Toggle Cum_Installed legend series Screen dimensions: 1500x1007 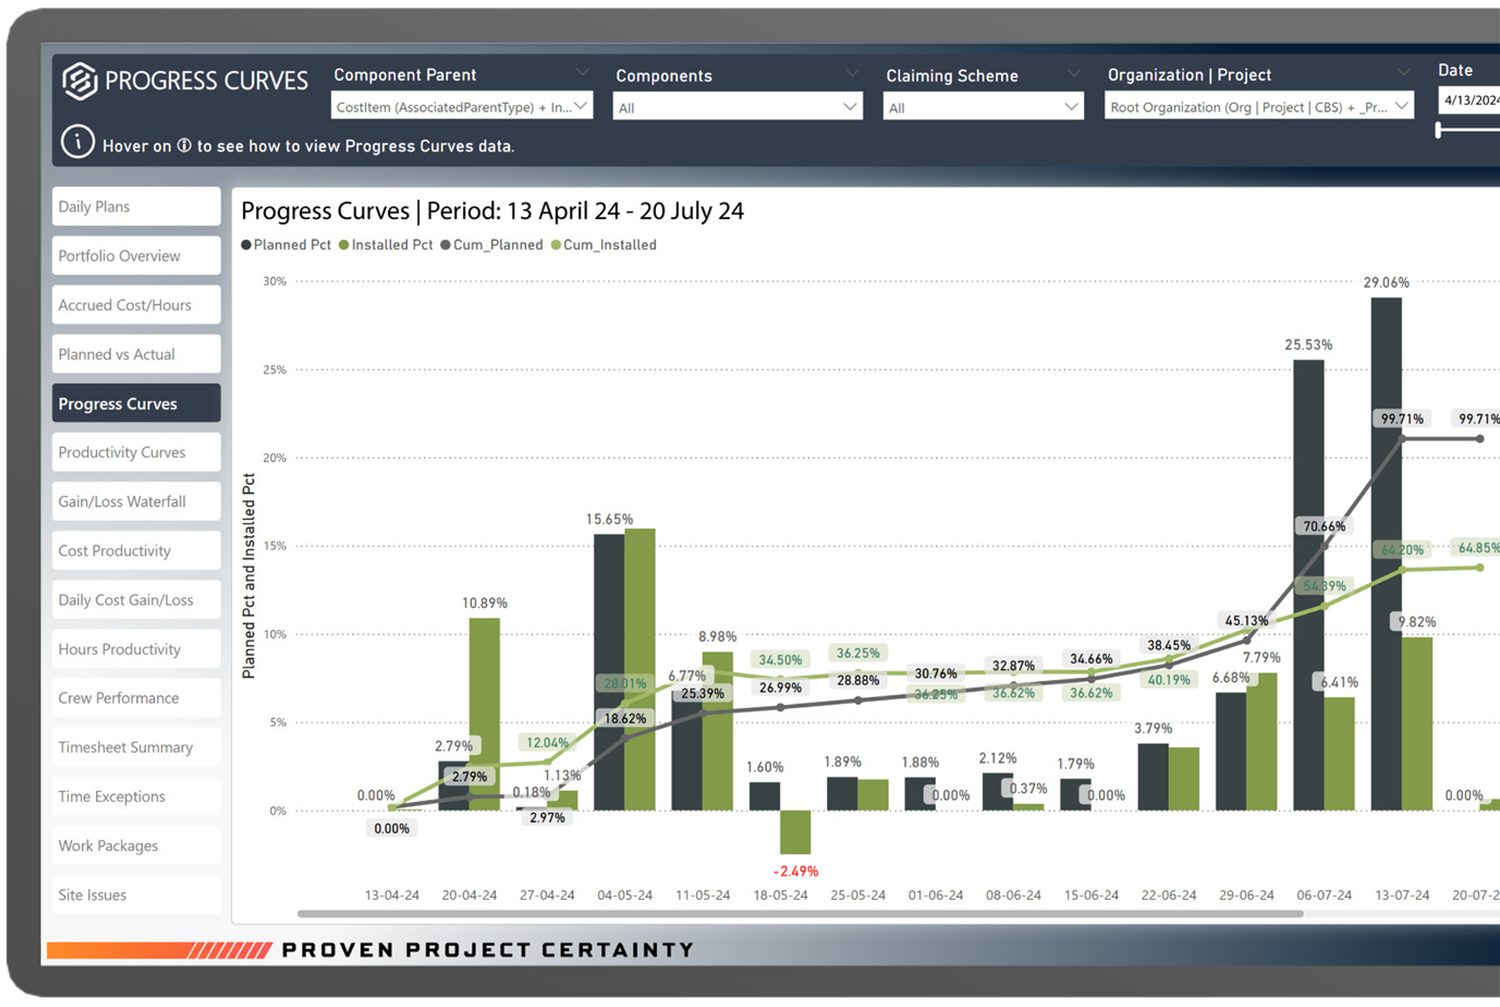pyautogui.click(x=604, y=245)
